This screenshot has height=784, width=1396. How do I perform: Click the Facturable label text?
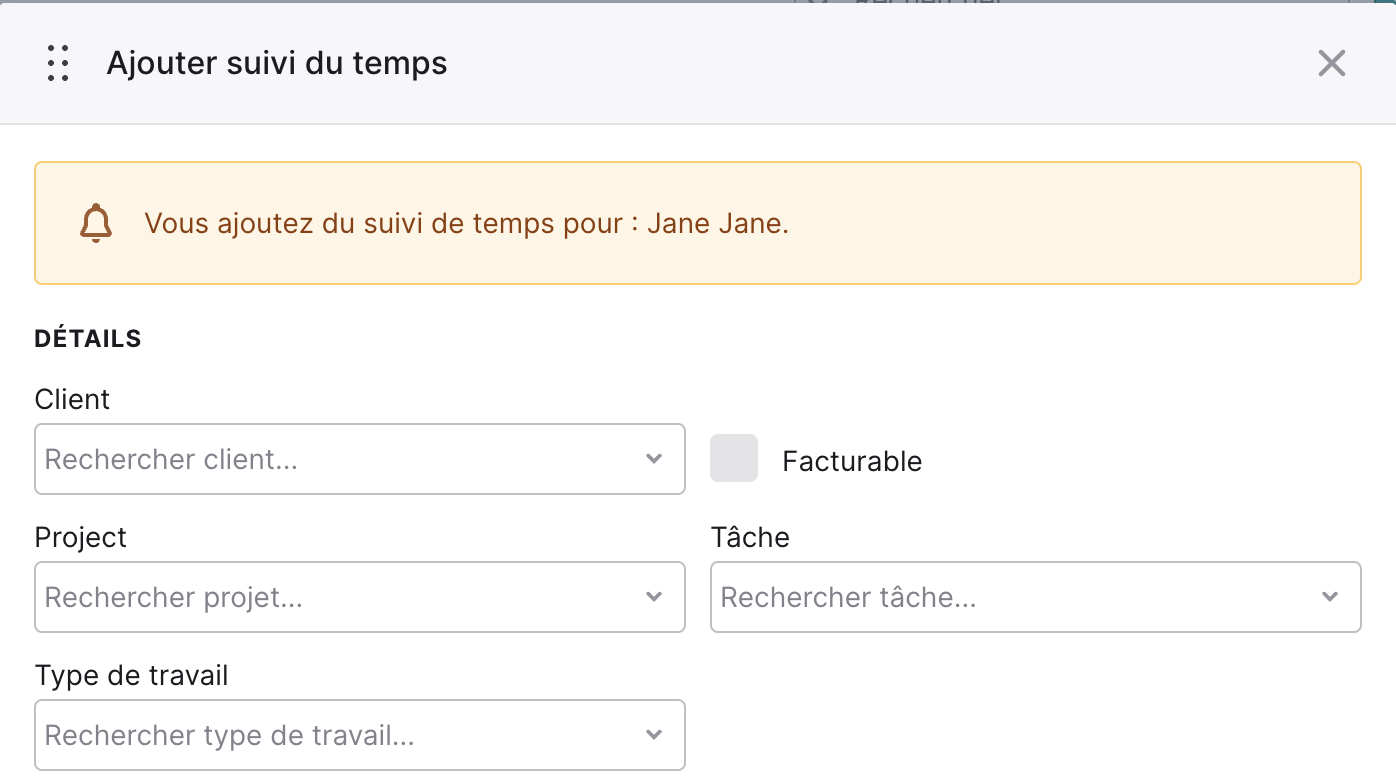852,461
